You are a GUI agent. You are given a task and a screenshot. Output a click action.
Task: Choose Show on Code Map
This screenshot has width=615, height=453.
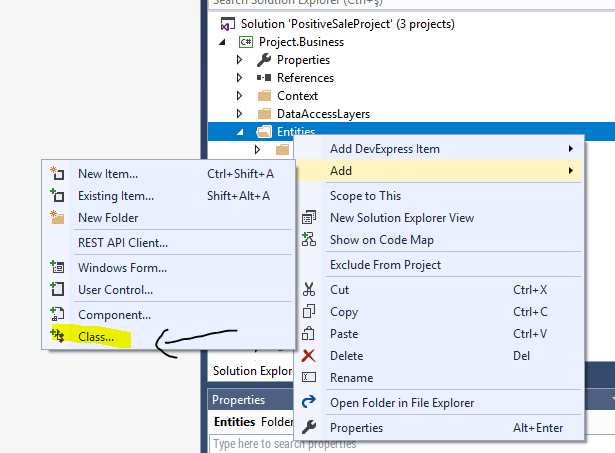(439, 240)
